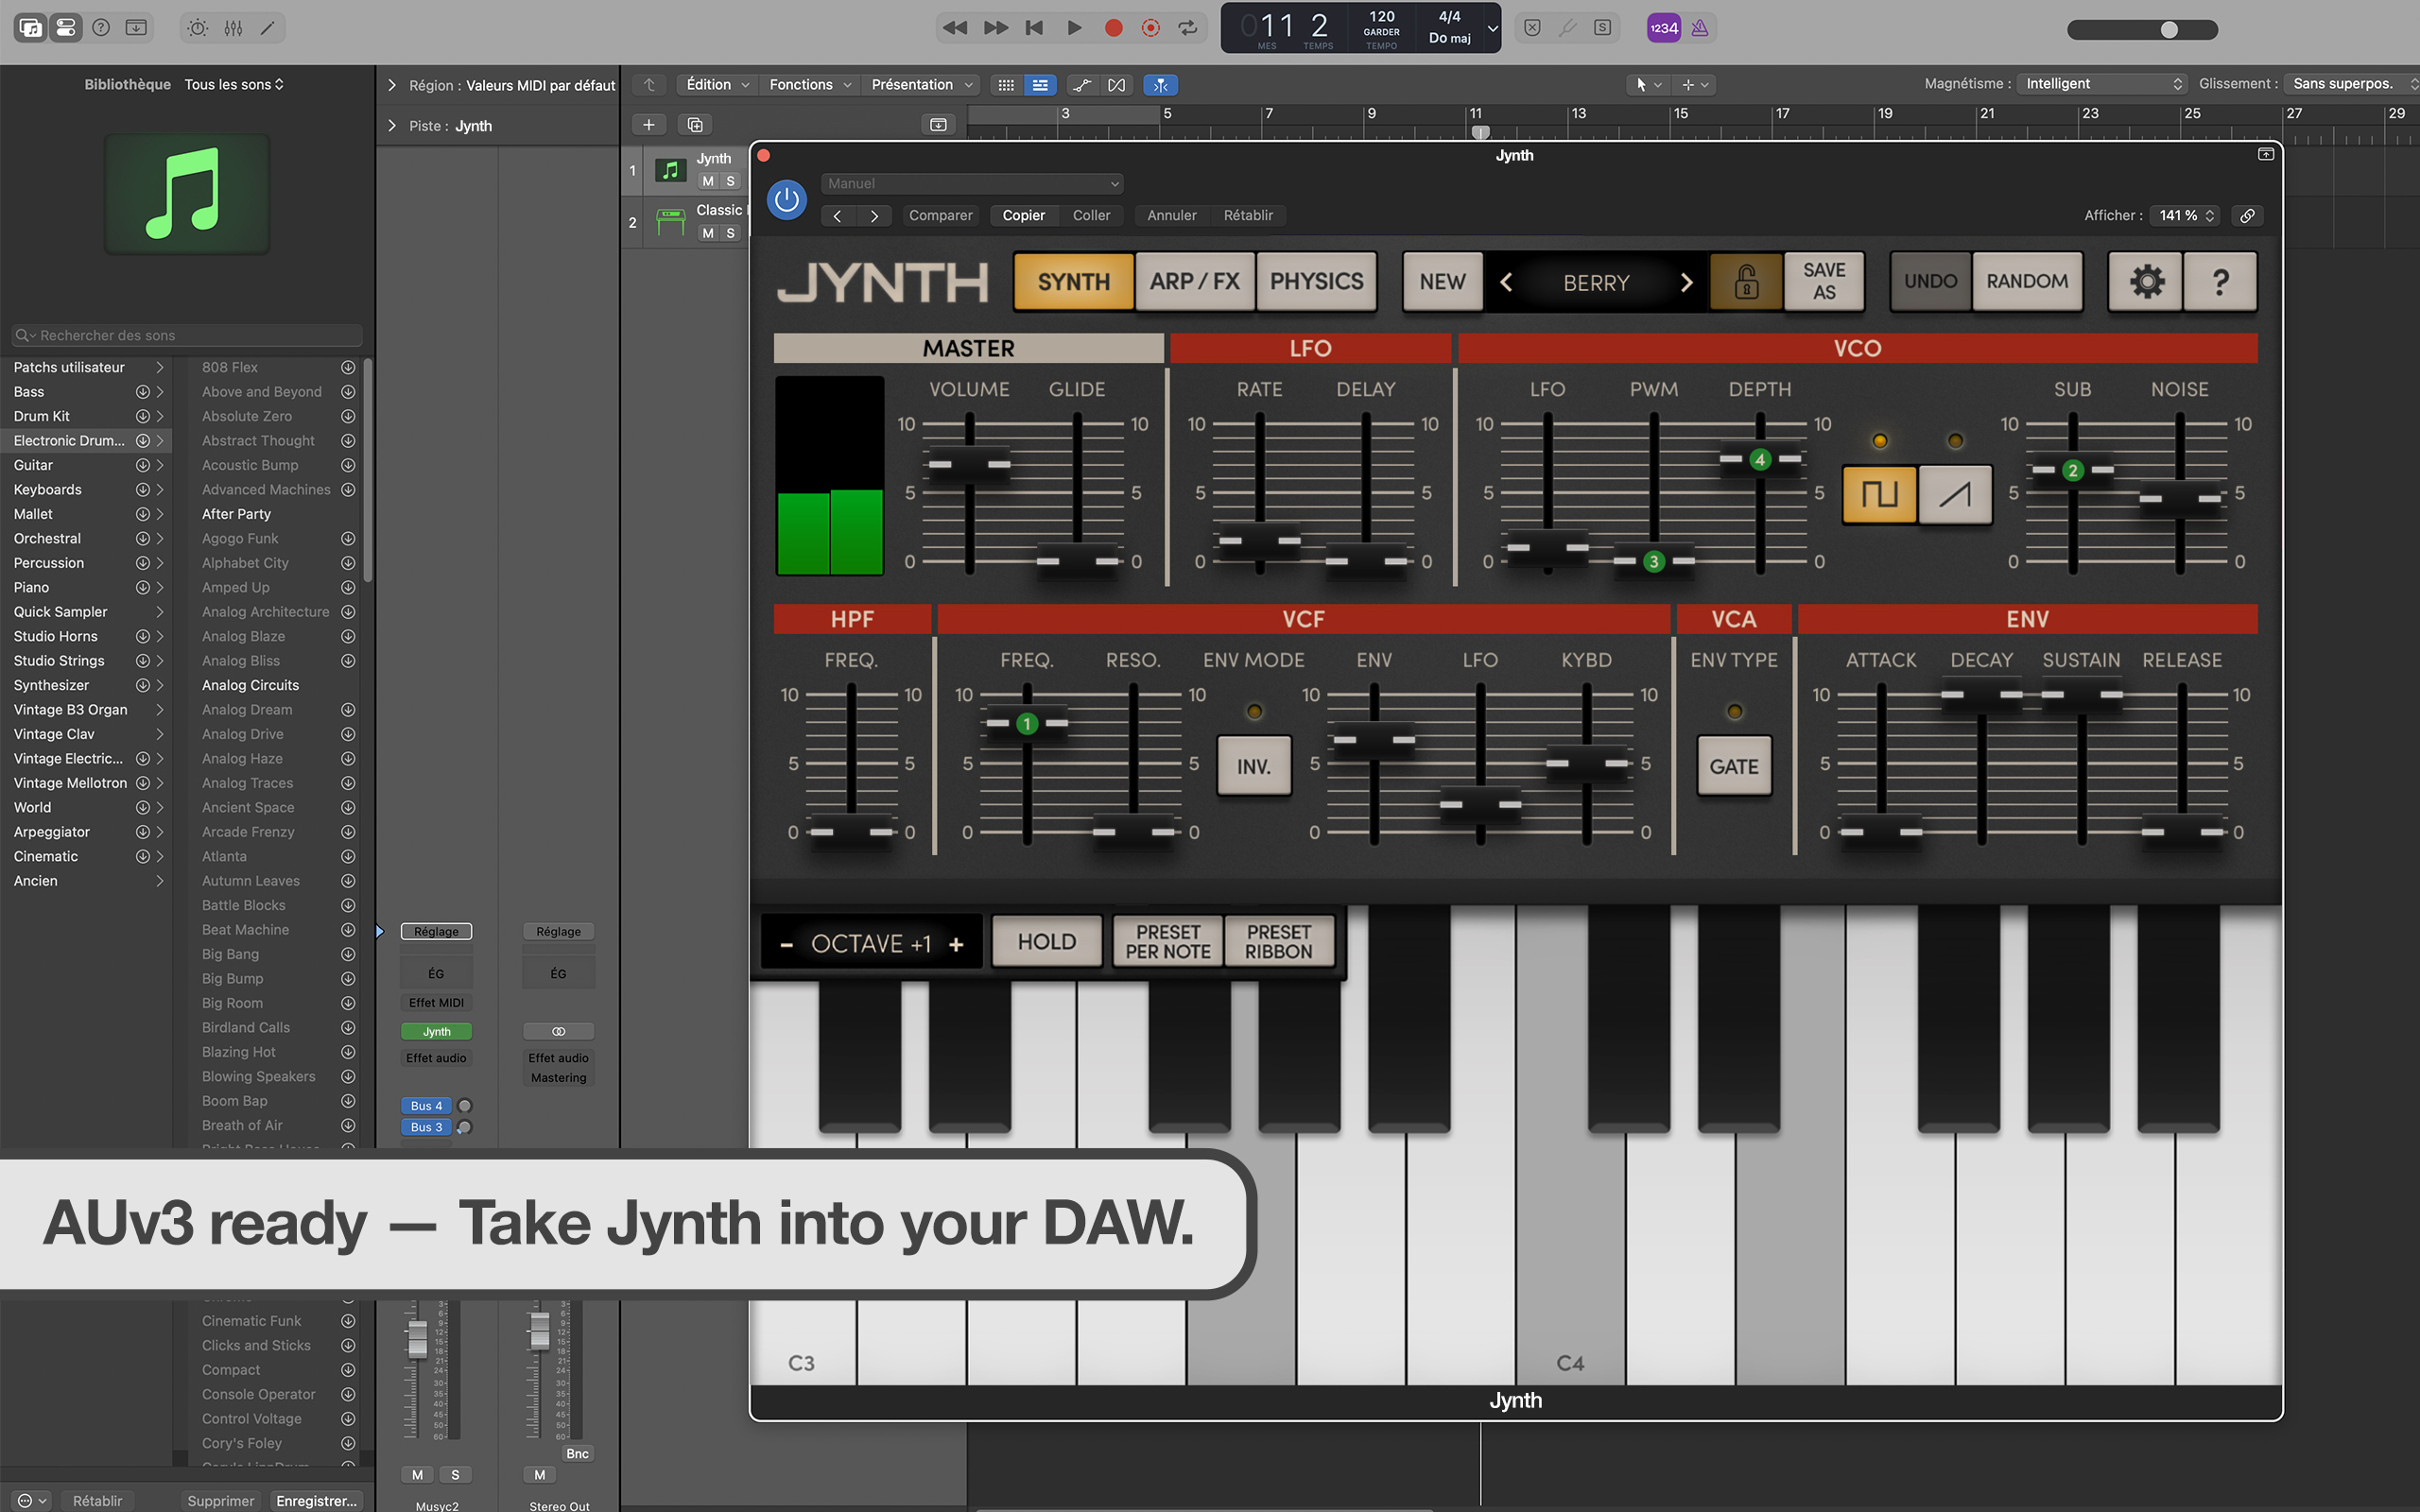The image size is (2420, 1512).
Task: Click the VCF FREQ. slider handle
Action: click(x=1027, y=723)
